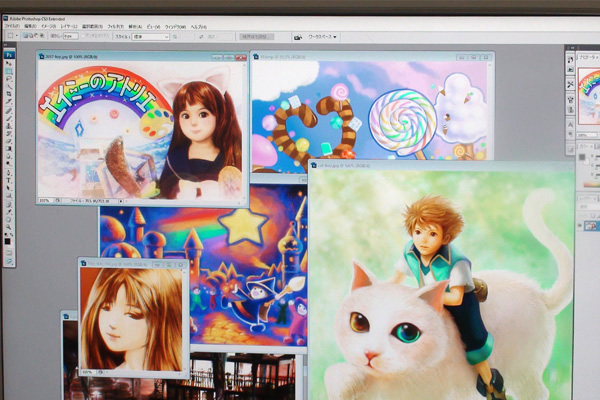Image resolution: width=600 pixels, height=400 pixels.
Task: Open the イメージ(I) menu
Action: tap(49, 27)
